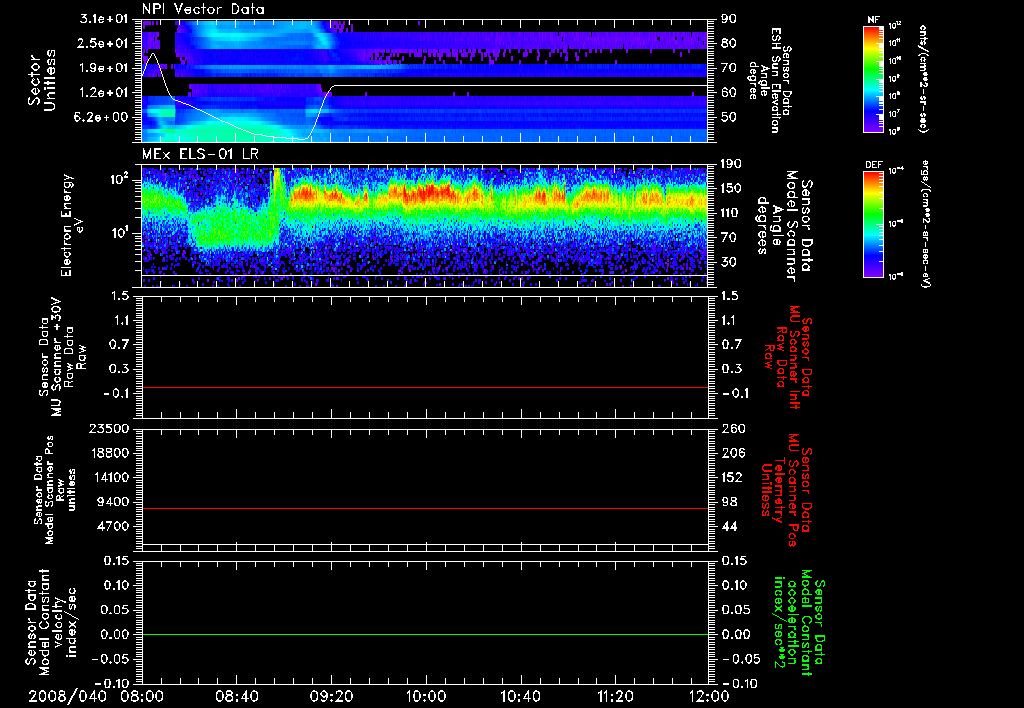Viewport: 1024px width, 708px height.
Task: Click the '09:20' time axis label
Action: coord(331,696)
